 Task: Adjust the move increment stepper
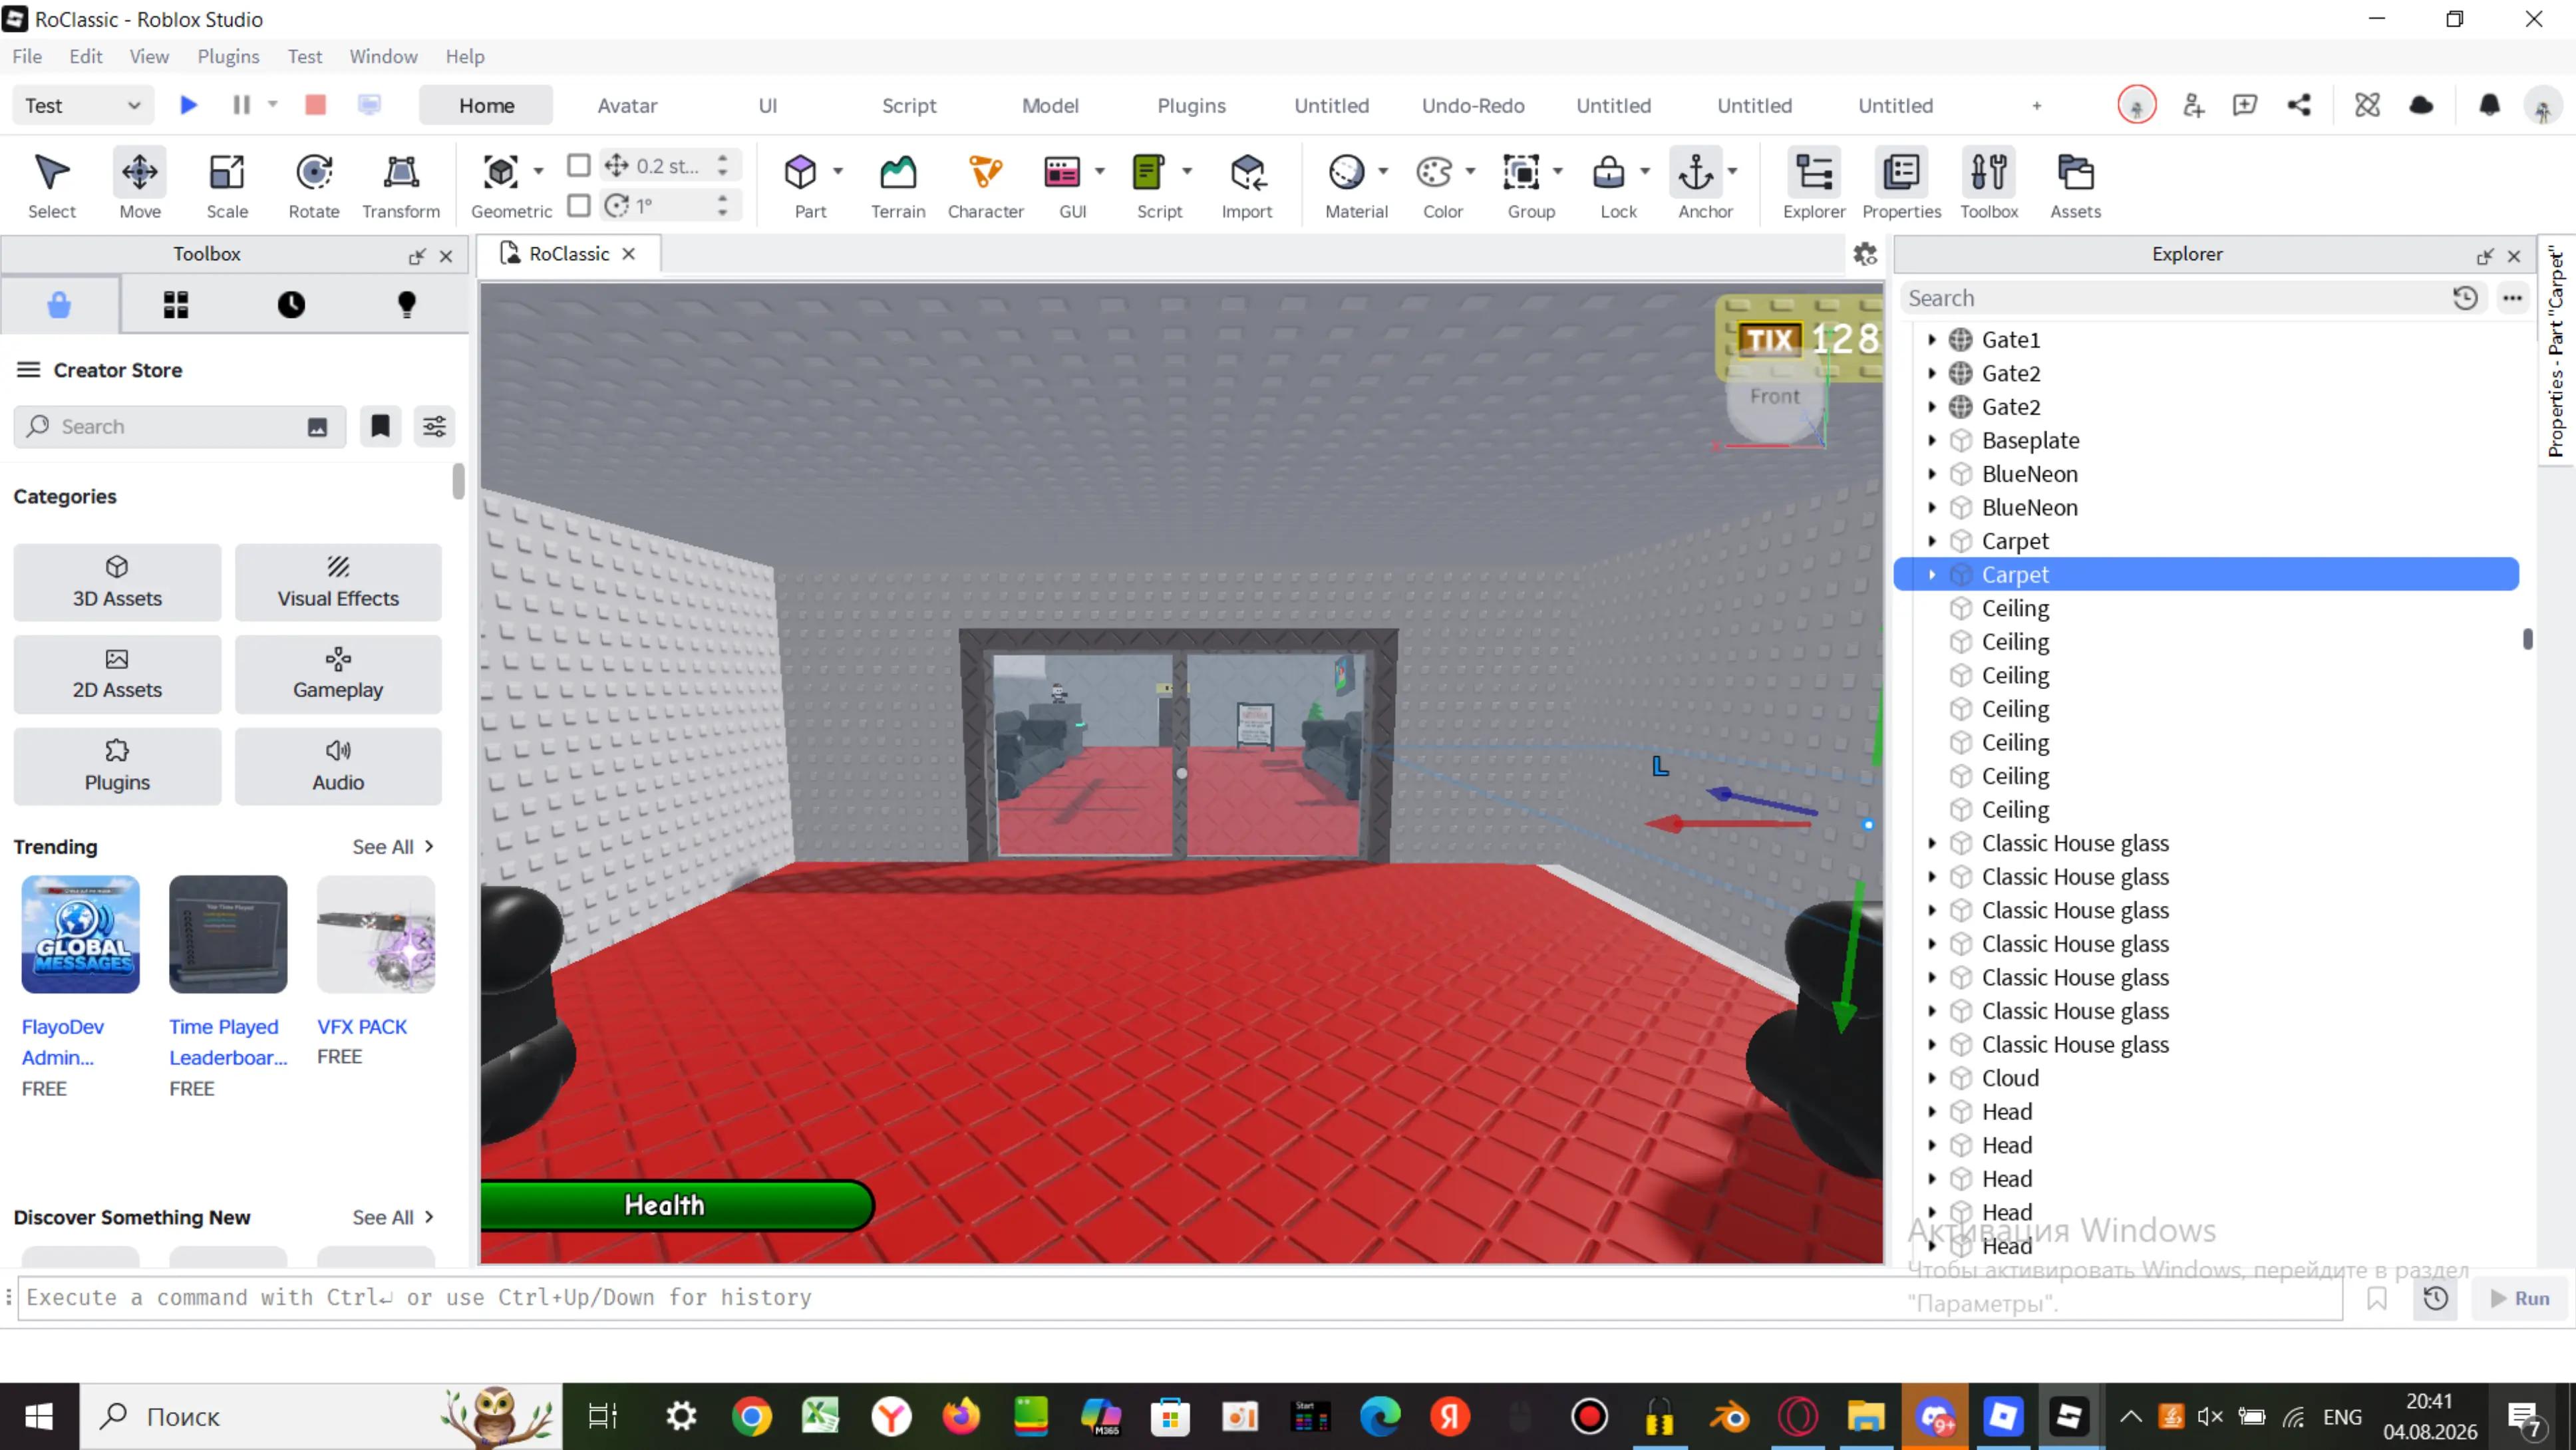pyautogui.click(x=723, y=165)
